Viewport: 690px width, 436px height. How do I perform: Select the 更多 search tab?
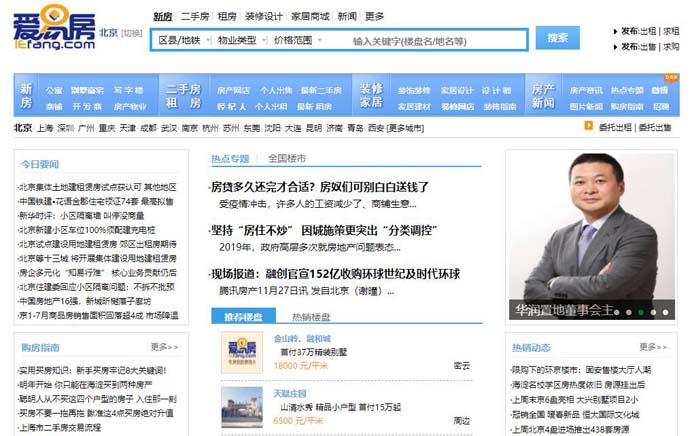(374, 17)
